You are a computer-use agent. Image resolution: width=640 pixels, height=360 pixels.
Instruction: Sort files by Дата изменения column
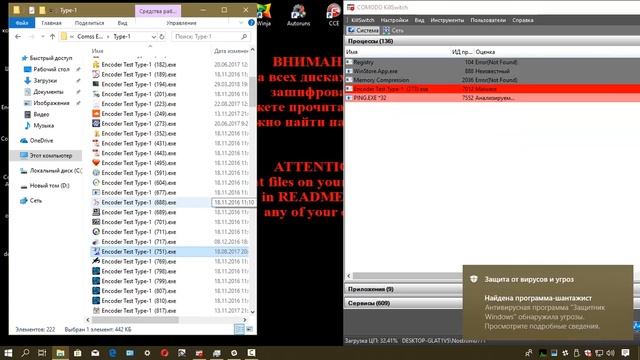[x=231, y=51]
